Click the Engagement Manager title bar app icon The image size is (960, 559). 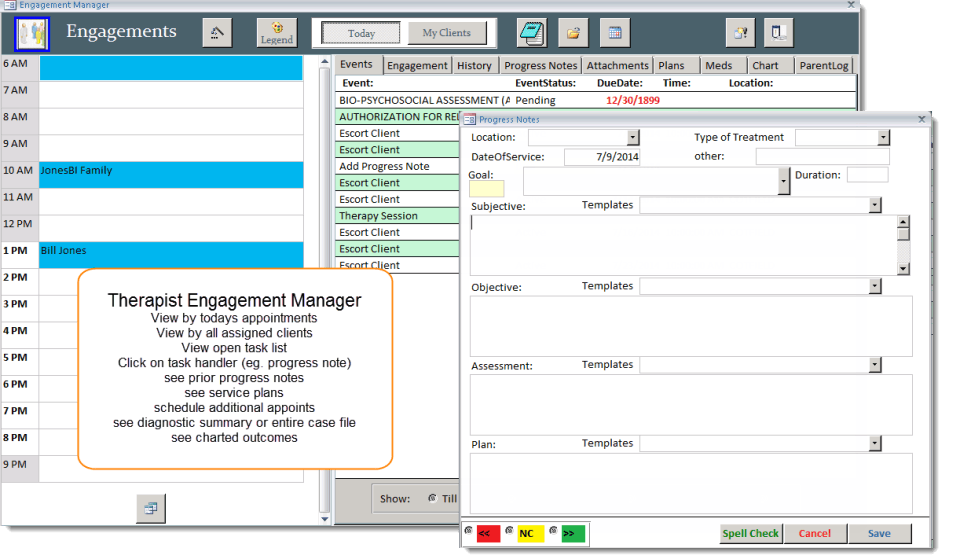(10, 5)
